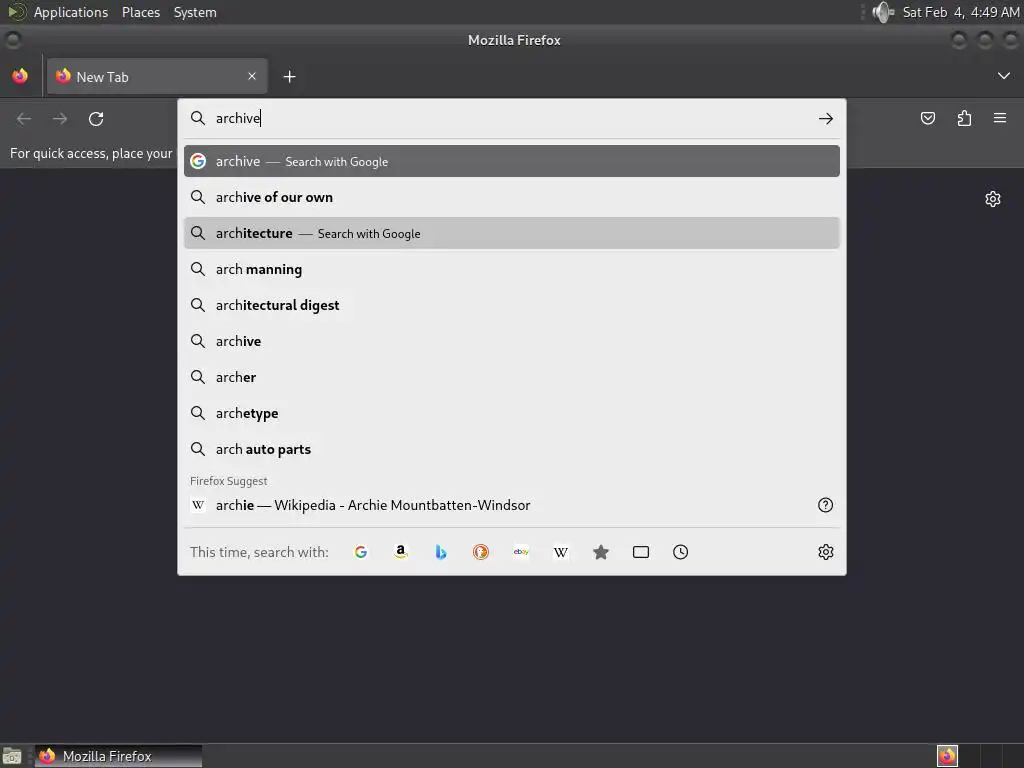The width and height of the screenshot is (1024, 768).
Task: Open search settings gear in the dropdown
Action: (x=825, y=552)
